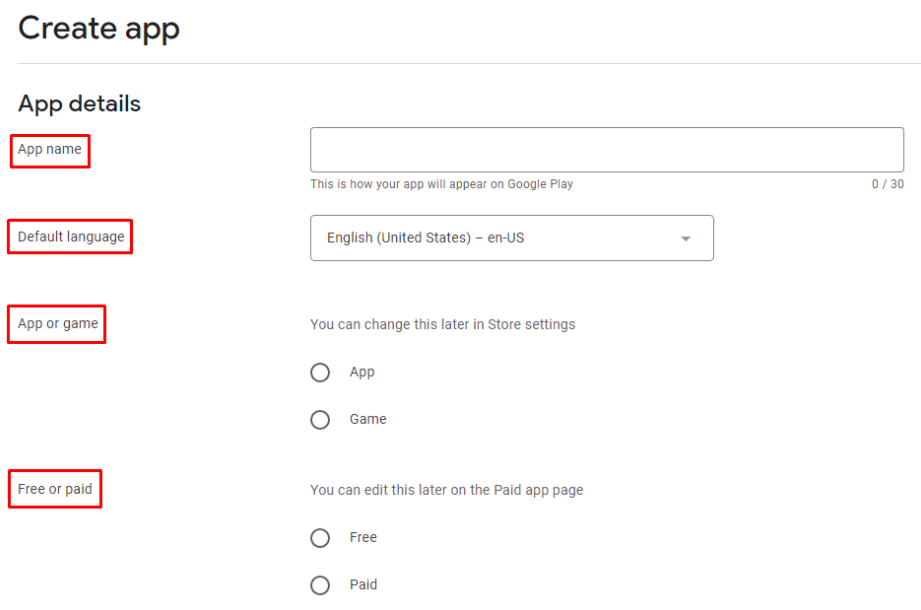Image resolution: width=921 pixels, height=610 pixels.
Task: Click the language selector dropdown arrow
Action: coord(685,238)
